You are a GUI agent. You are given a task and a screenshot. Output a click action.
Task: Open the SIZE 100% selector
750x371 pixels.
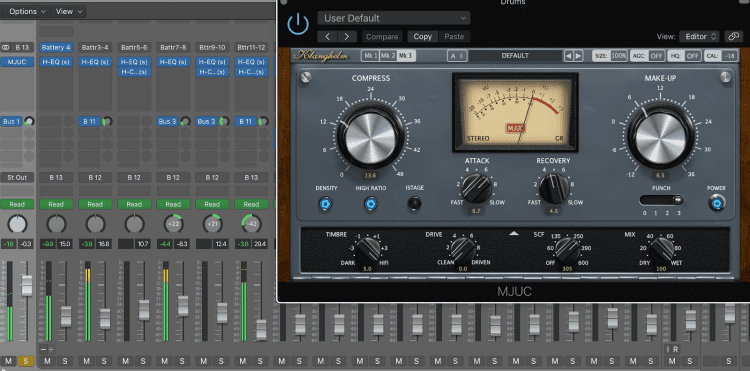(x=610, y=56)
